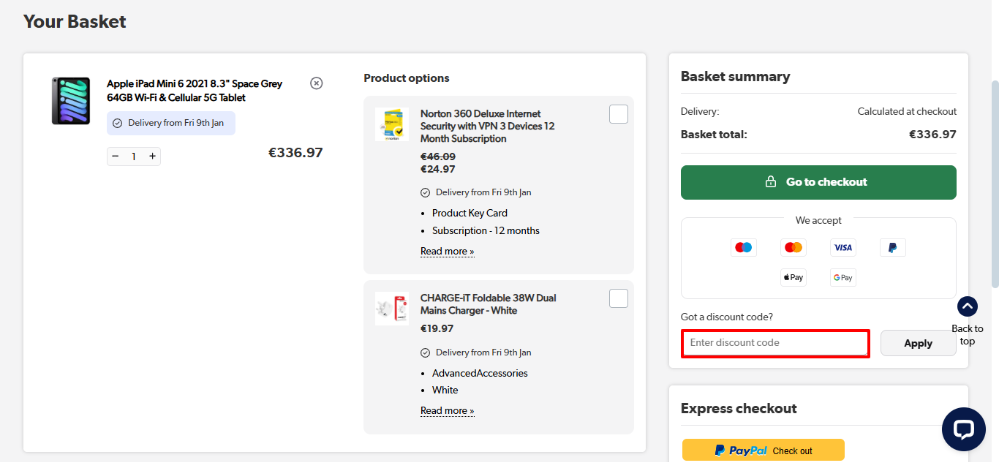999x462 pixels.
Task: Click the Express checkout heading
Action: coord(738,408)
